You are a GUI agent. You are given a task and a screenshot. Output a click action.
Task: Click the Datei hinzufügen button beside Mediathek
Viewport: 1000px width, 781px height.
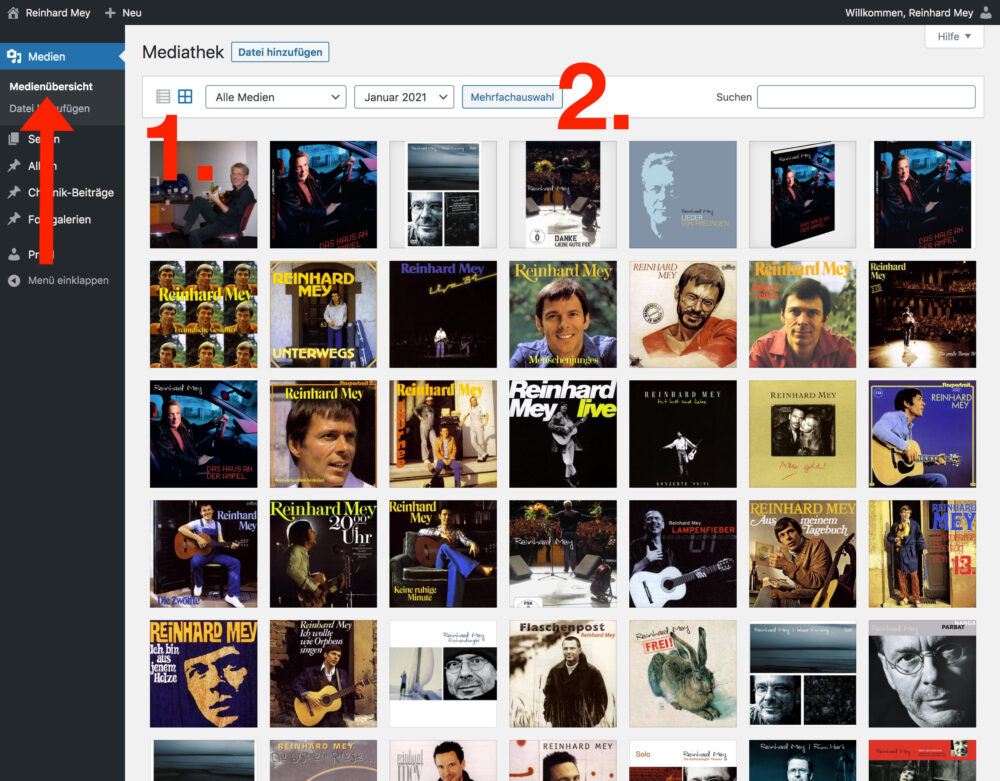(280, 52)
